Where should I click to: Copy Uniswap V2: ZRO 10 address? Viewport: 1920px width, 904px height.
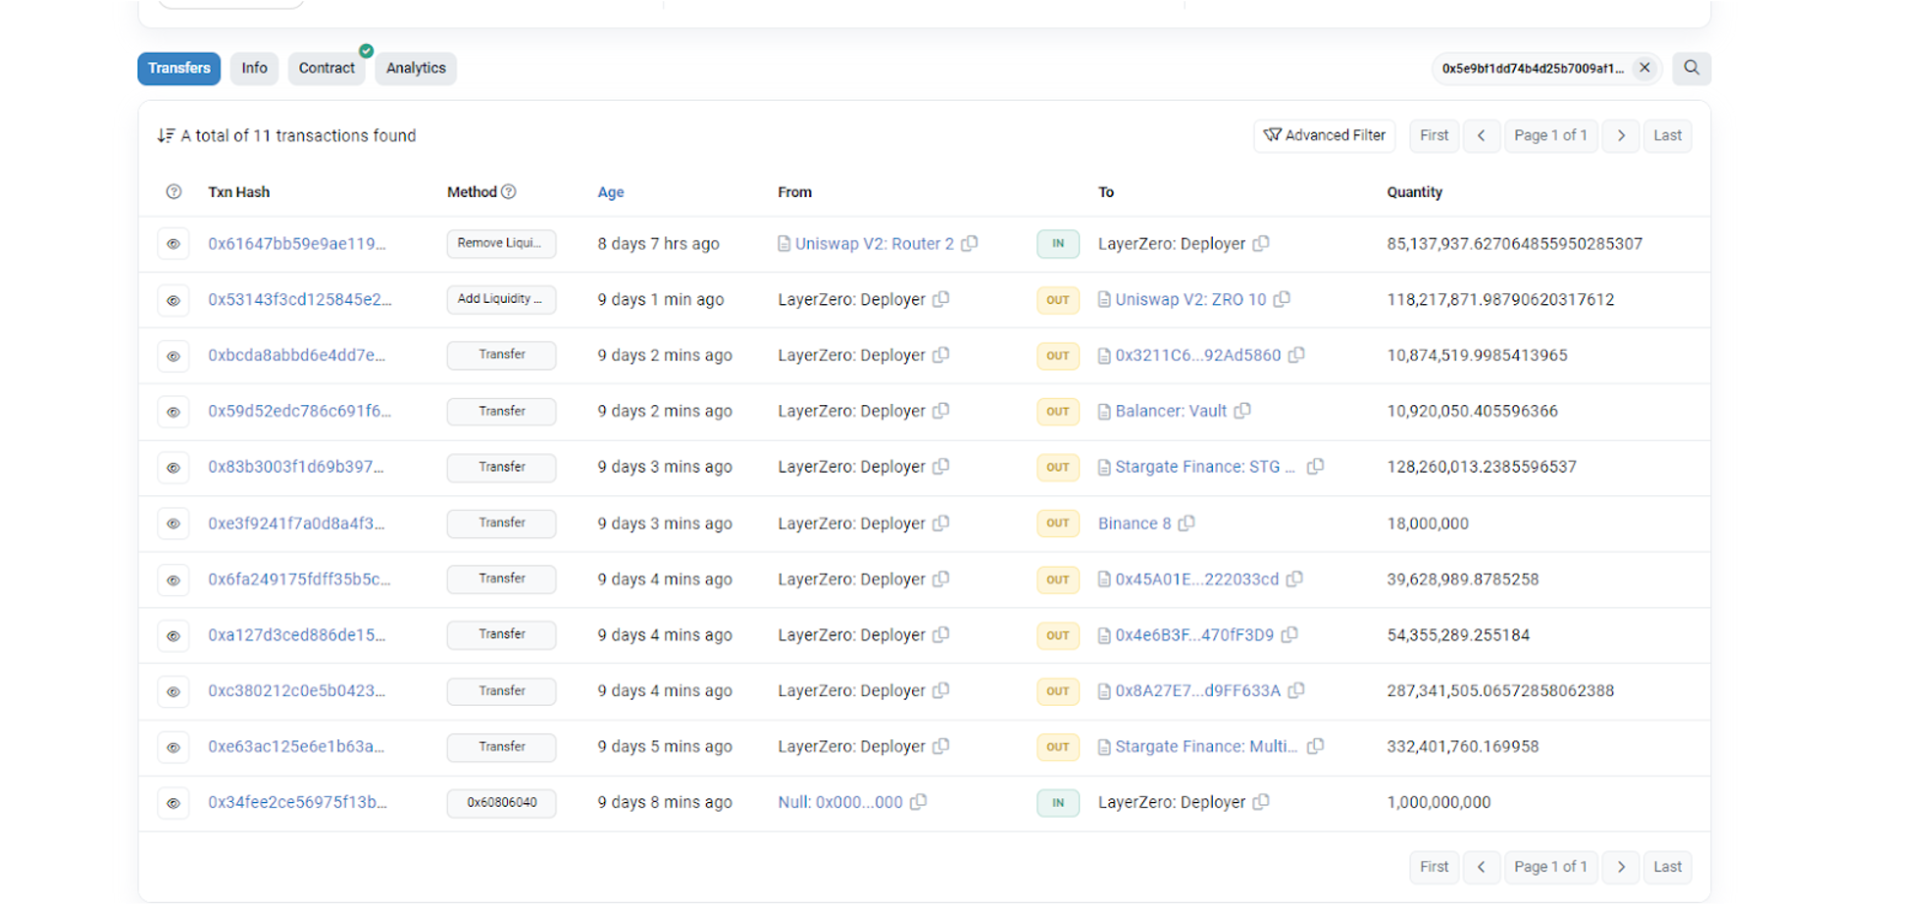coord(1282,299)
